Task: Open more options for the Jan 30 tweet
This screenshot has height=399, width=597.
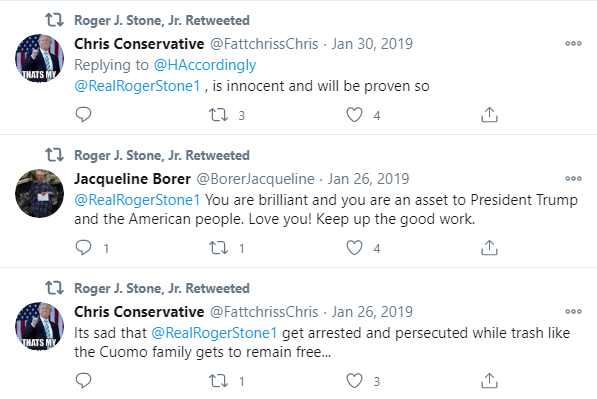Action: click(x=573, y=43)
